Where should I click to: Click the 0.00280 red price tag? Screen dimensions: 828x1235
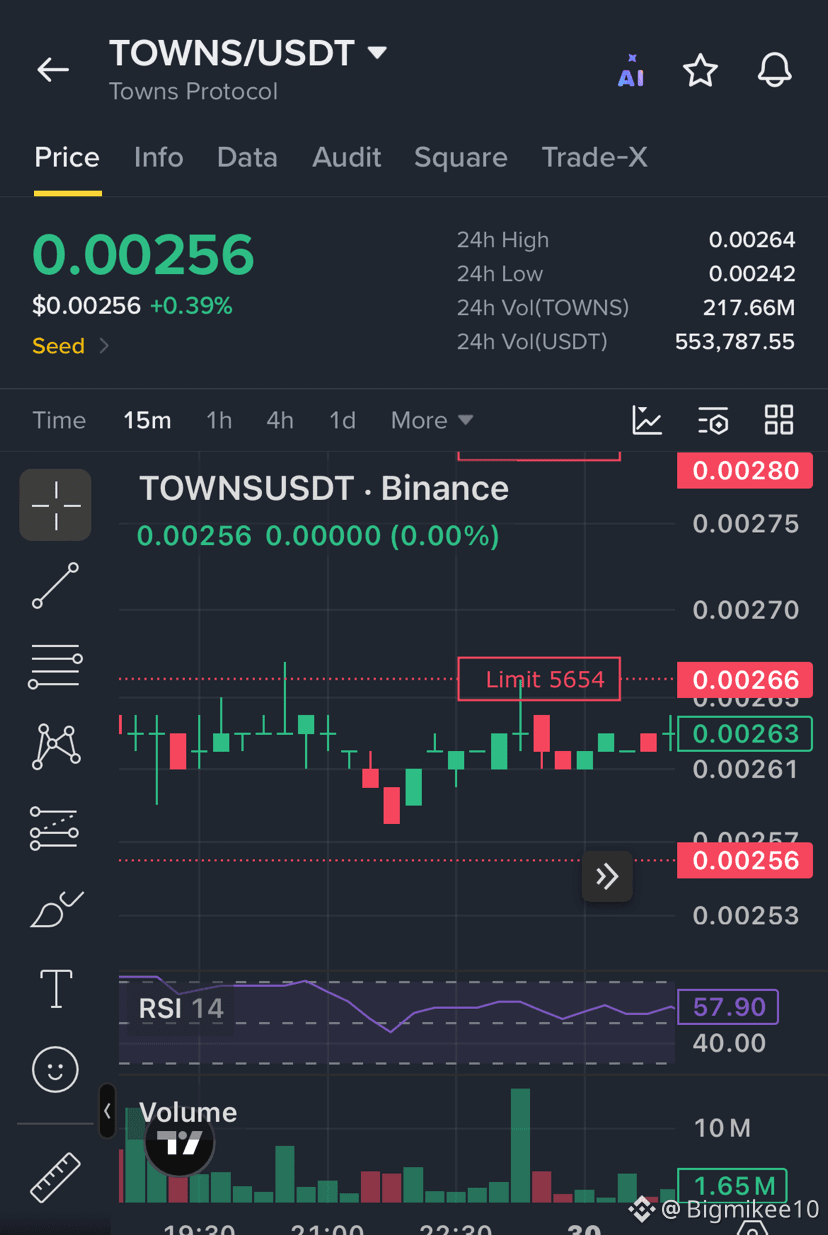(x=745, y=470)
